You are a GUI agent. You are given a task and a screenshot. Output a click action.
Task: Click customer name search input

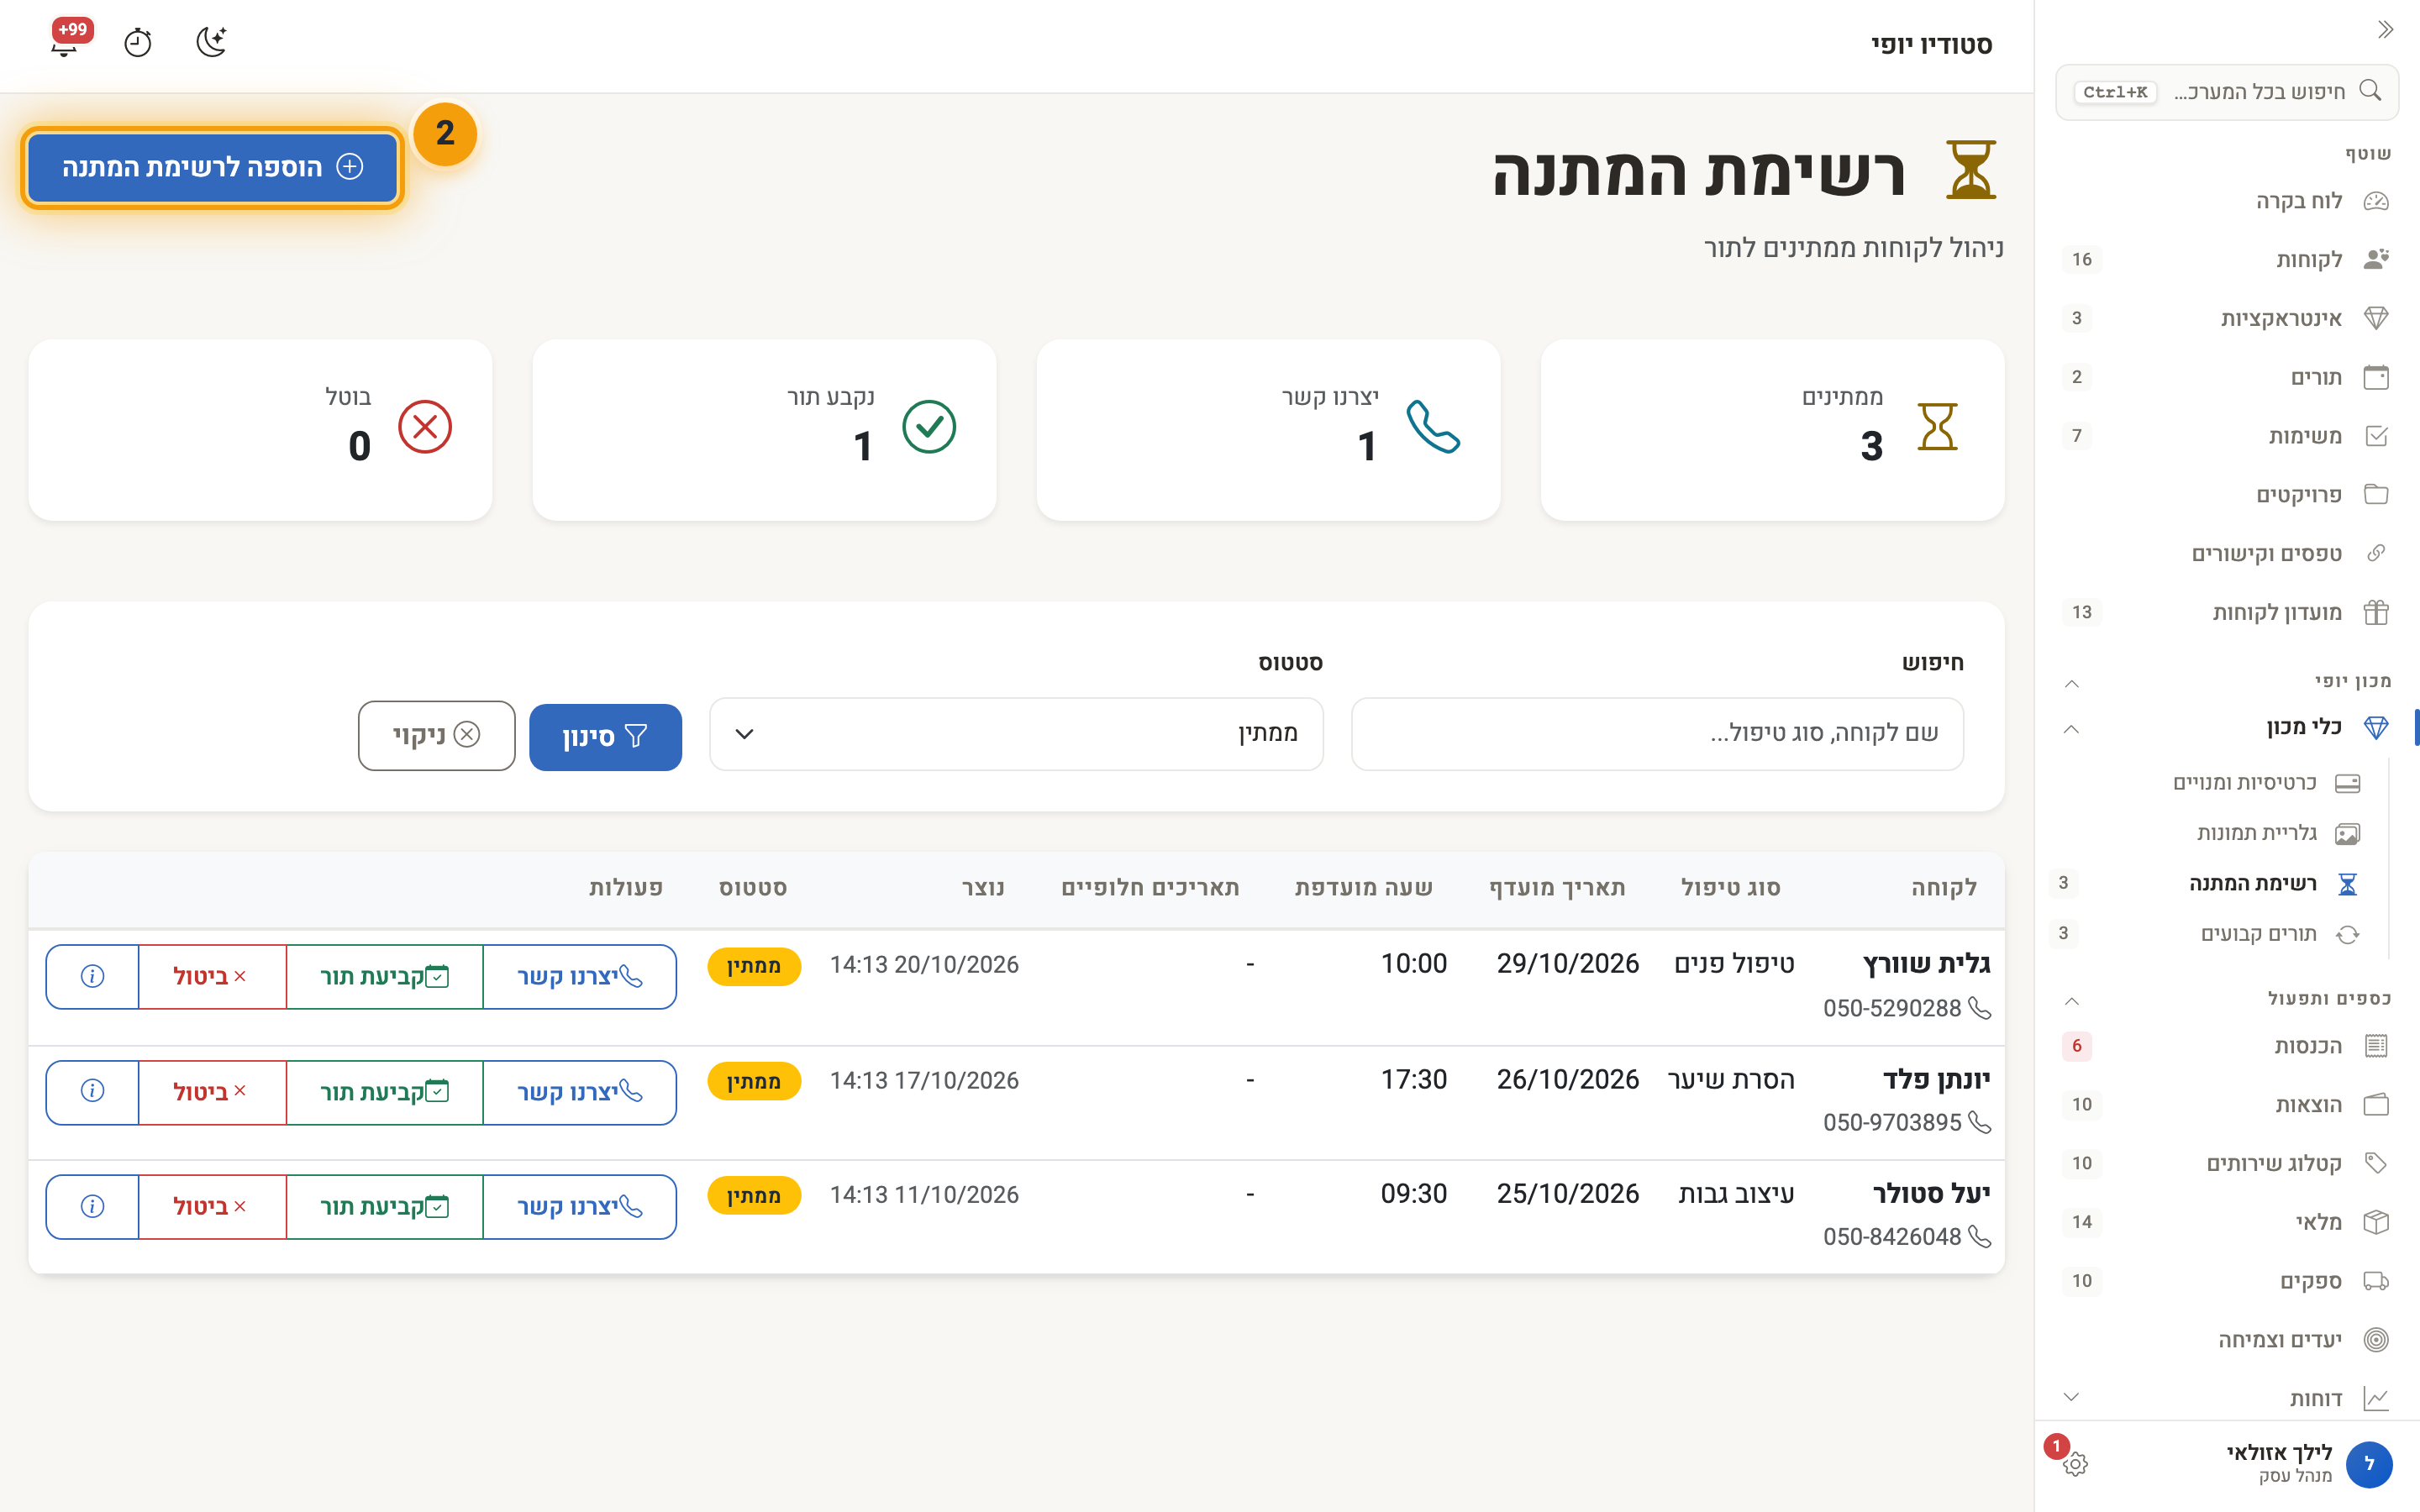coord(1657,734)
